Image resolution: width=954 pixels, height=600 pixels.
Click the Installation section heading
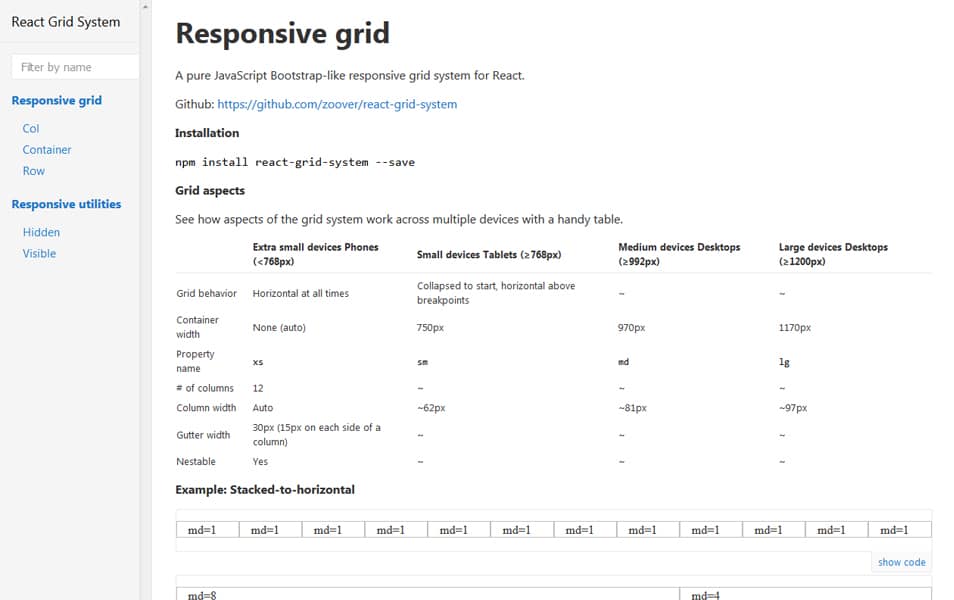coord(207,132)
